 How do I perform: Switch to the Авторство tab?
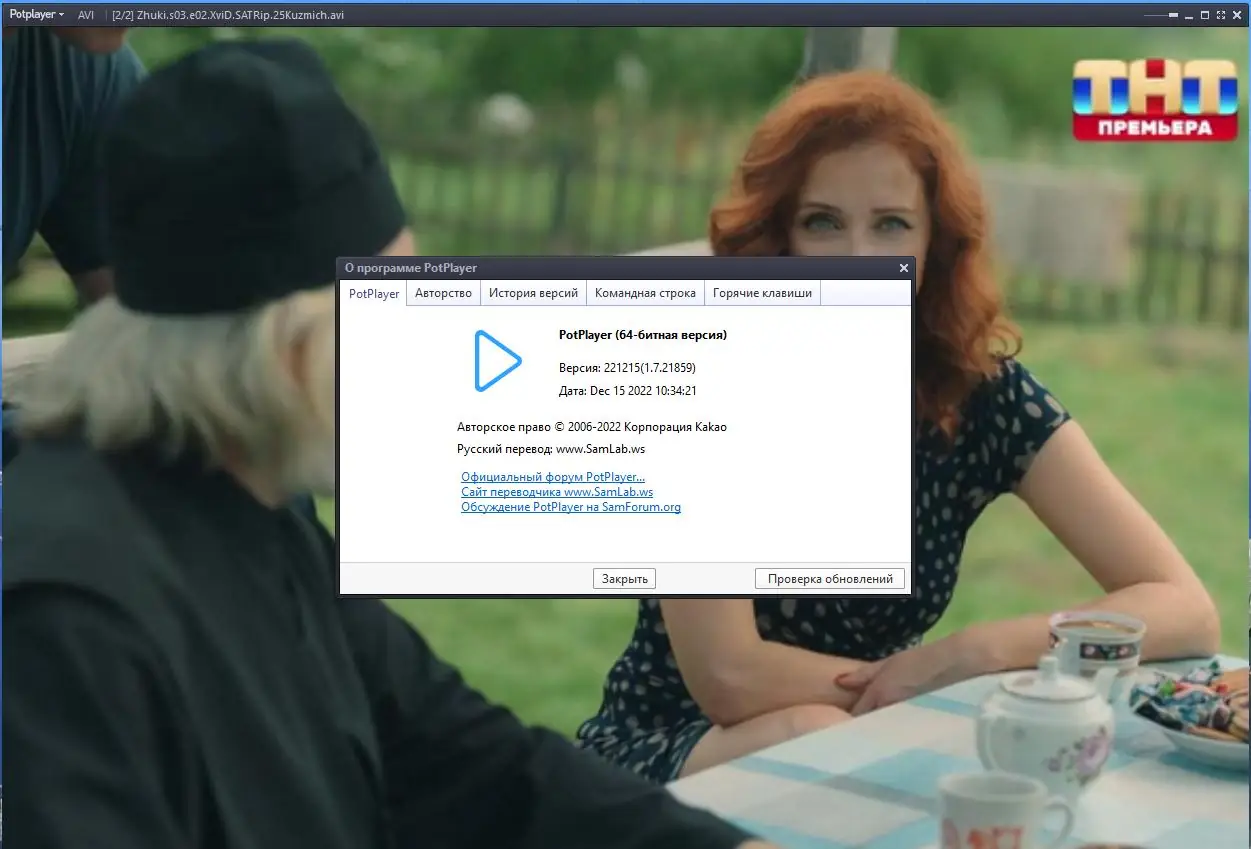(443, 293)
